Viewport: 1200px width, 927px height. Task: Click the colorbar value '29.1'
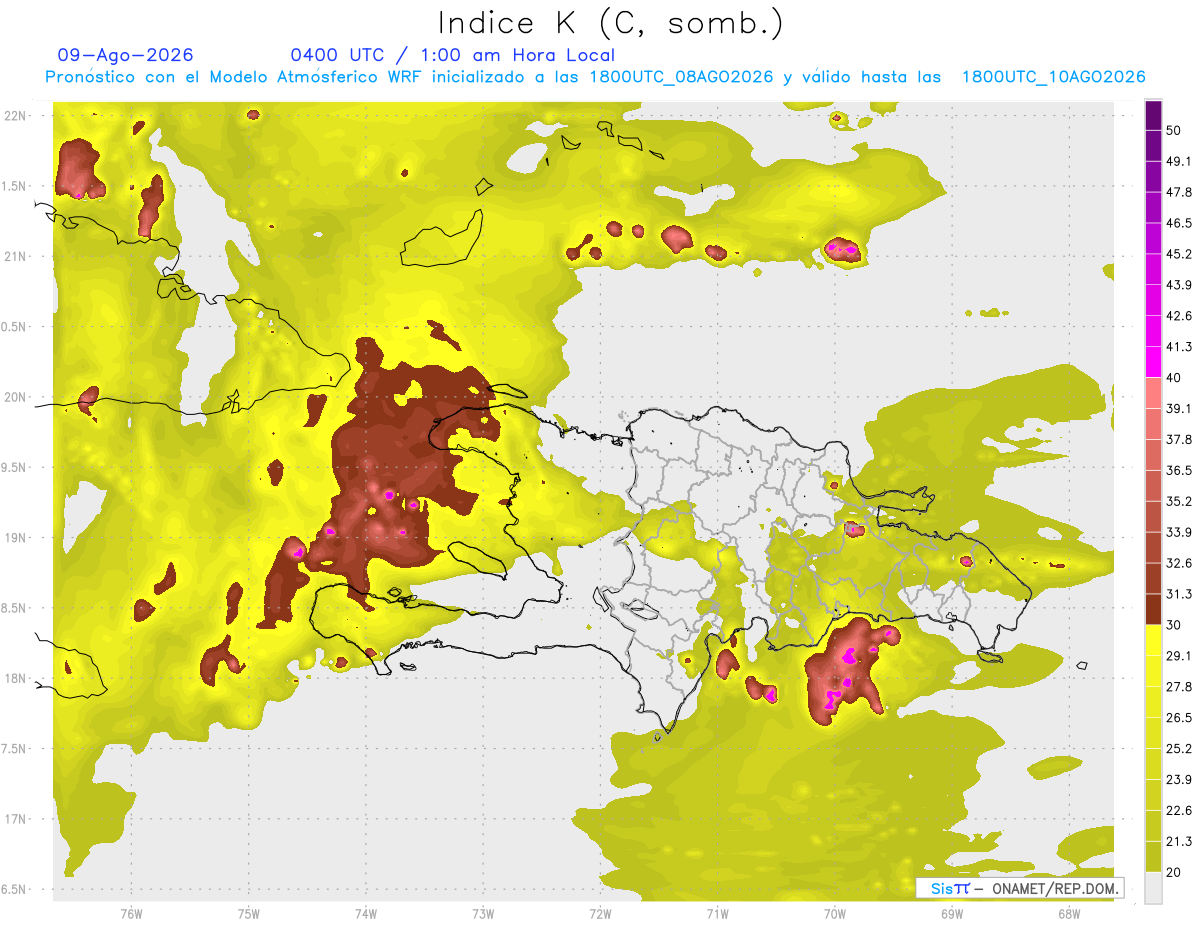(x=1179, y=656)
